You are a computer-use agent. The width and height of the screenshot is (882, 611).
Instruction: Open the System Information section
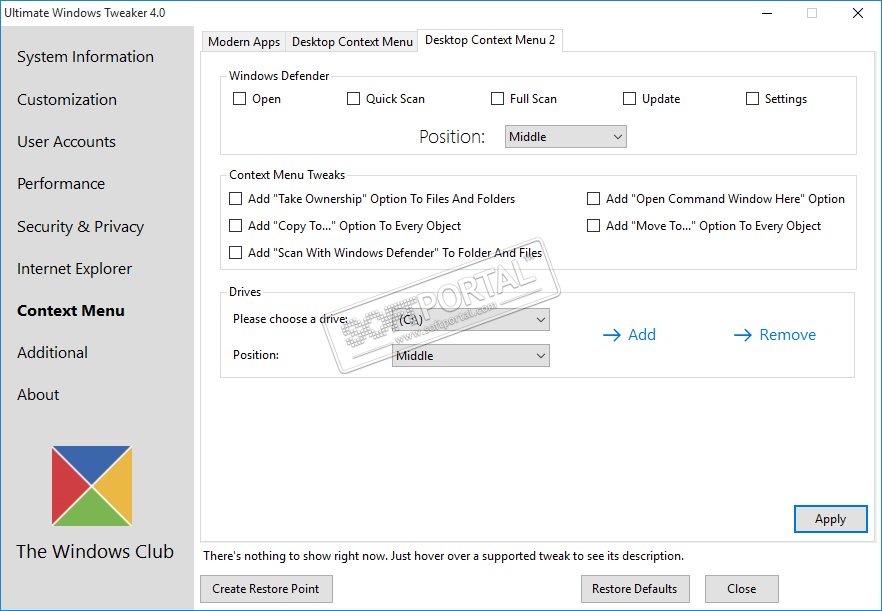(x=86, y=57)
